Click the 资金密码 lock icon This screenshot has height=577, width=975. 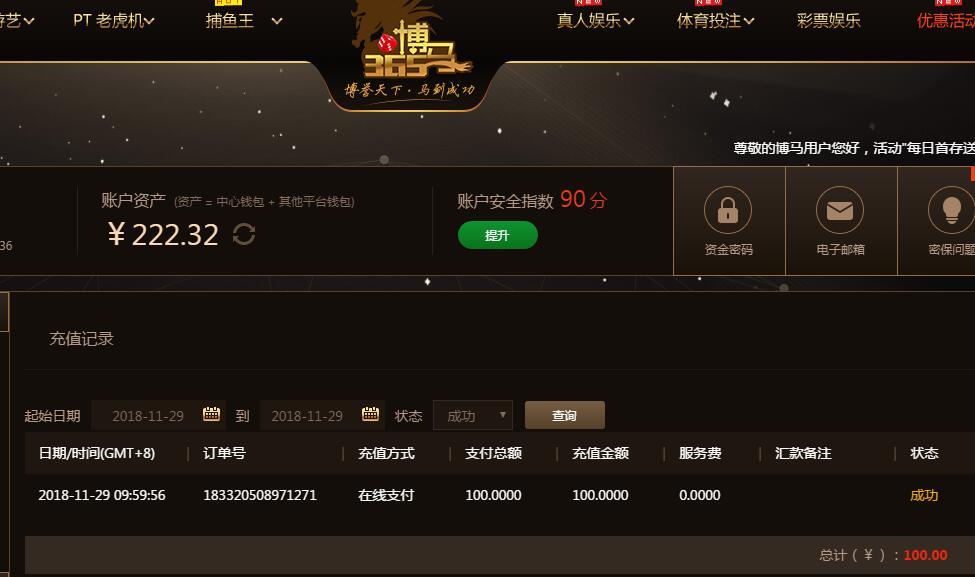pyautogui.click(x=728, y=210)
